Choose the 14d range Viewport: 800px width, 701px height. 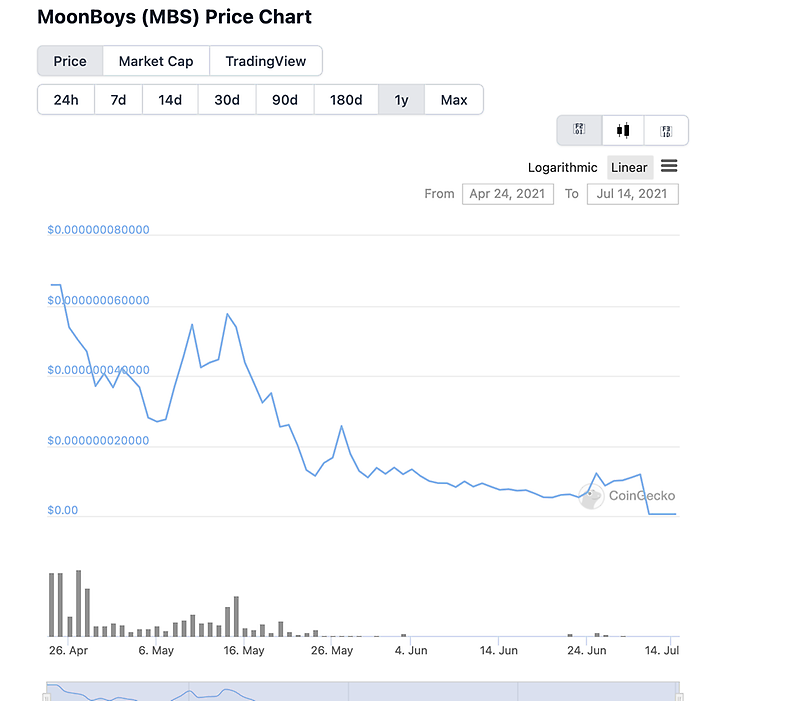click(170, 100)
